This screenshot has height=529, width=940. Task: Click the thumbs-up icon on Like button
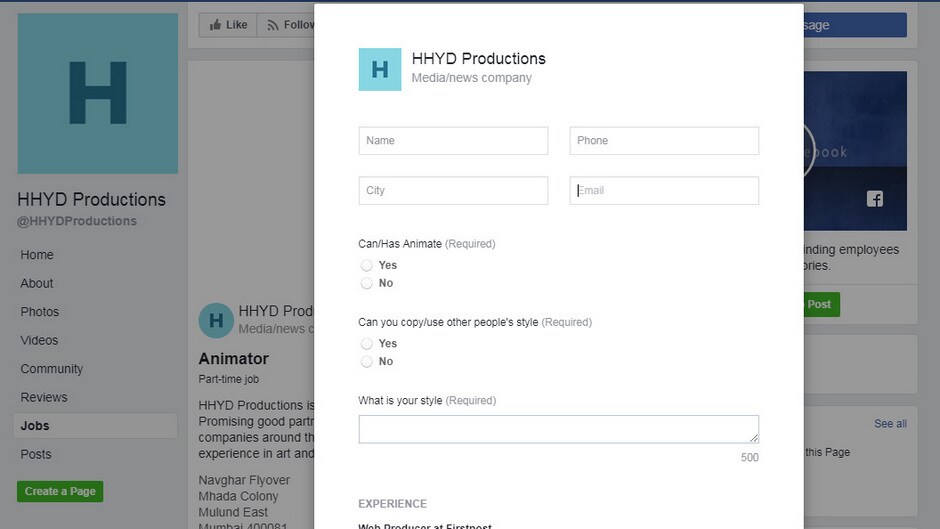point(215,25)
